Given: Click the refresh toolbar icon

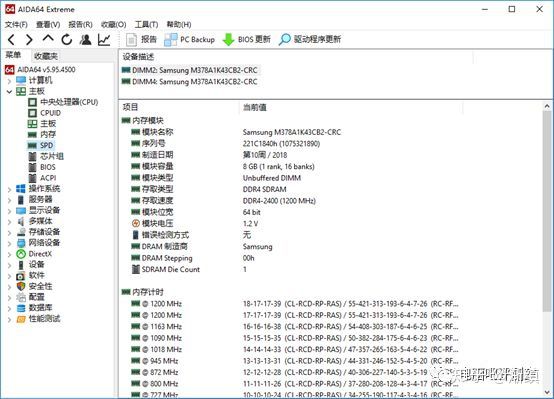Looking at the screenshot, I should click(x=67, y=40).
